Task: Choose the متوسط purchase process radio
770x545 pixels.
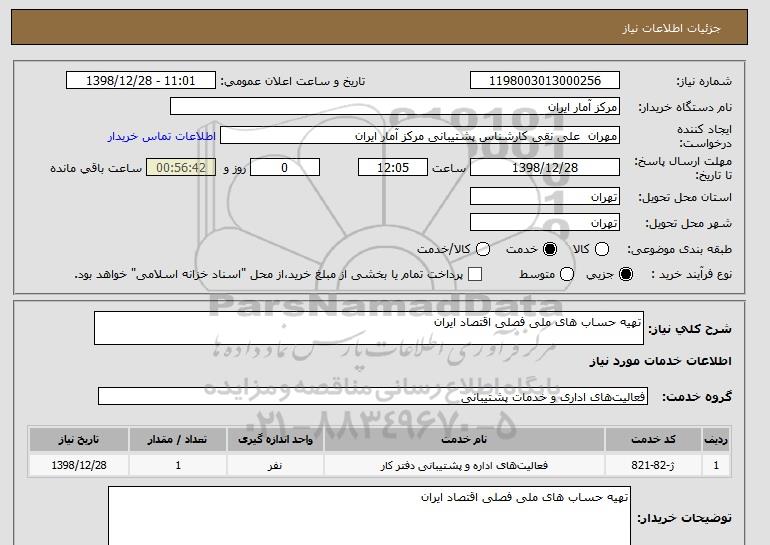Action: pos(567,274)
